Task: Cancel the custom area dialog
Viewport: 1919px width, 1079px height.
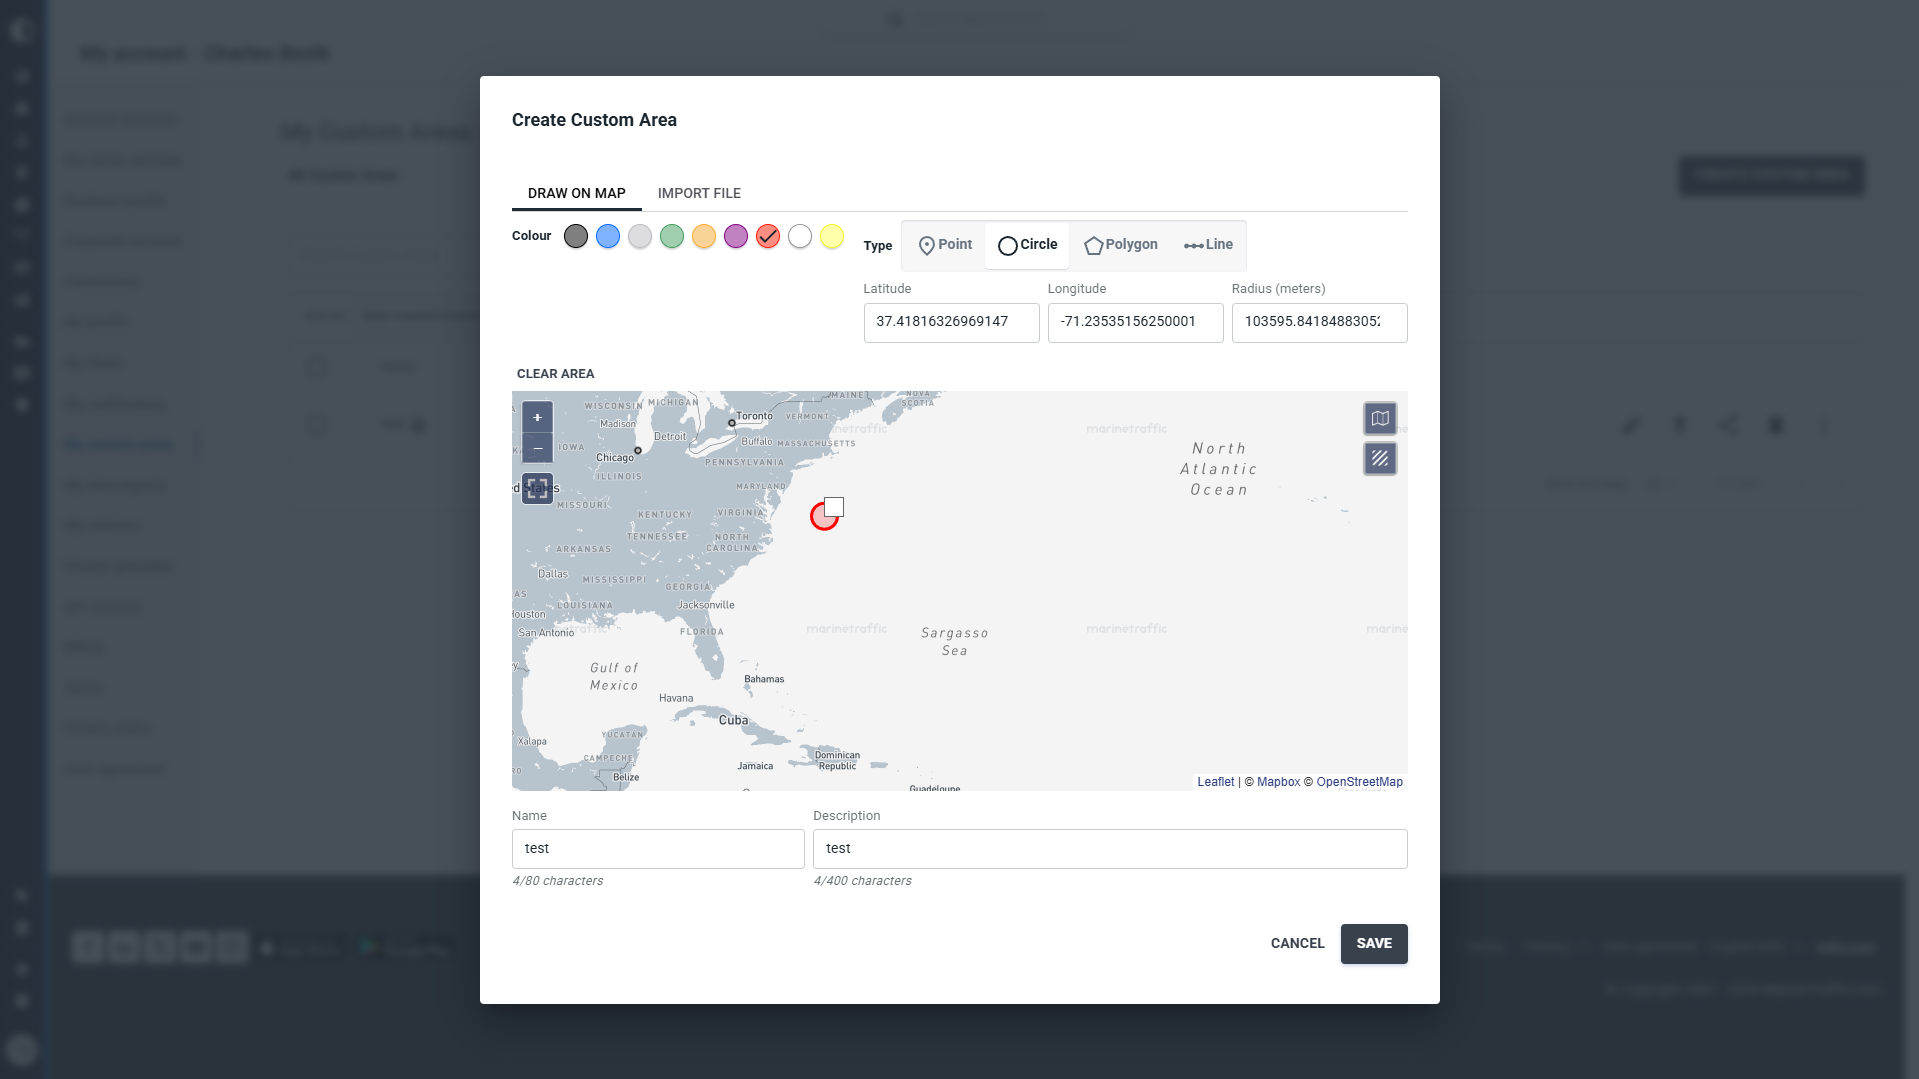Action: point(1297,943)
